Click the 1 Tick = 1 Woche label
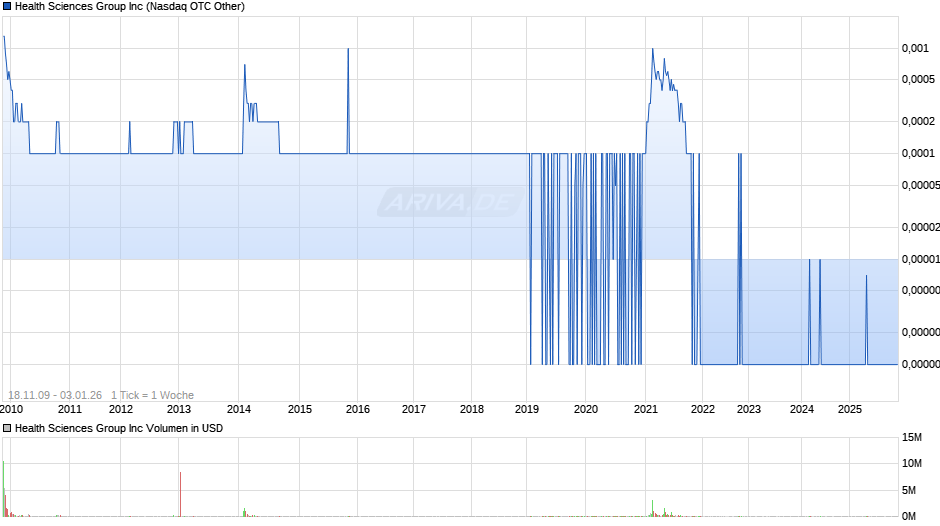The height and width of the screenshot is (526, 940). point(152,395)
